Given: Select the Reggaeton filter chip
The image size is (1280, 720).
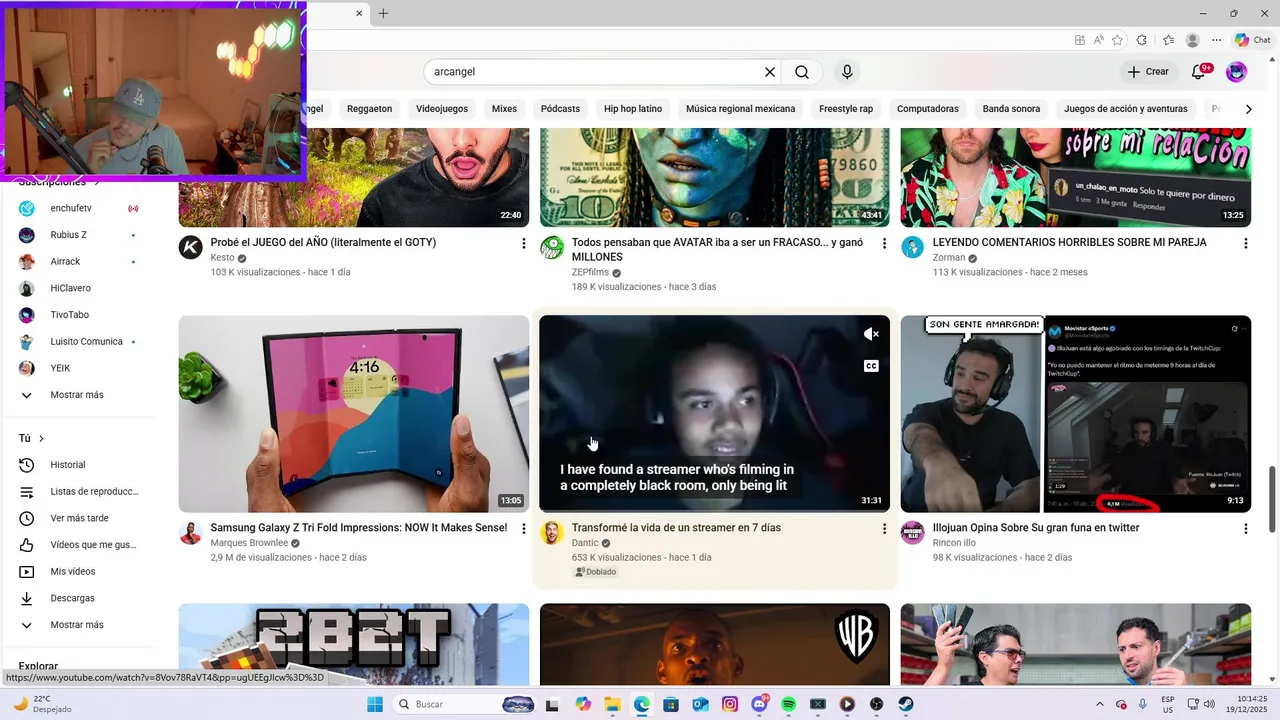Looking at the screenshot, I should click(x=369, y=109).
